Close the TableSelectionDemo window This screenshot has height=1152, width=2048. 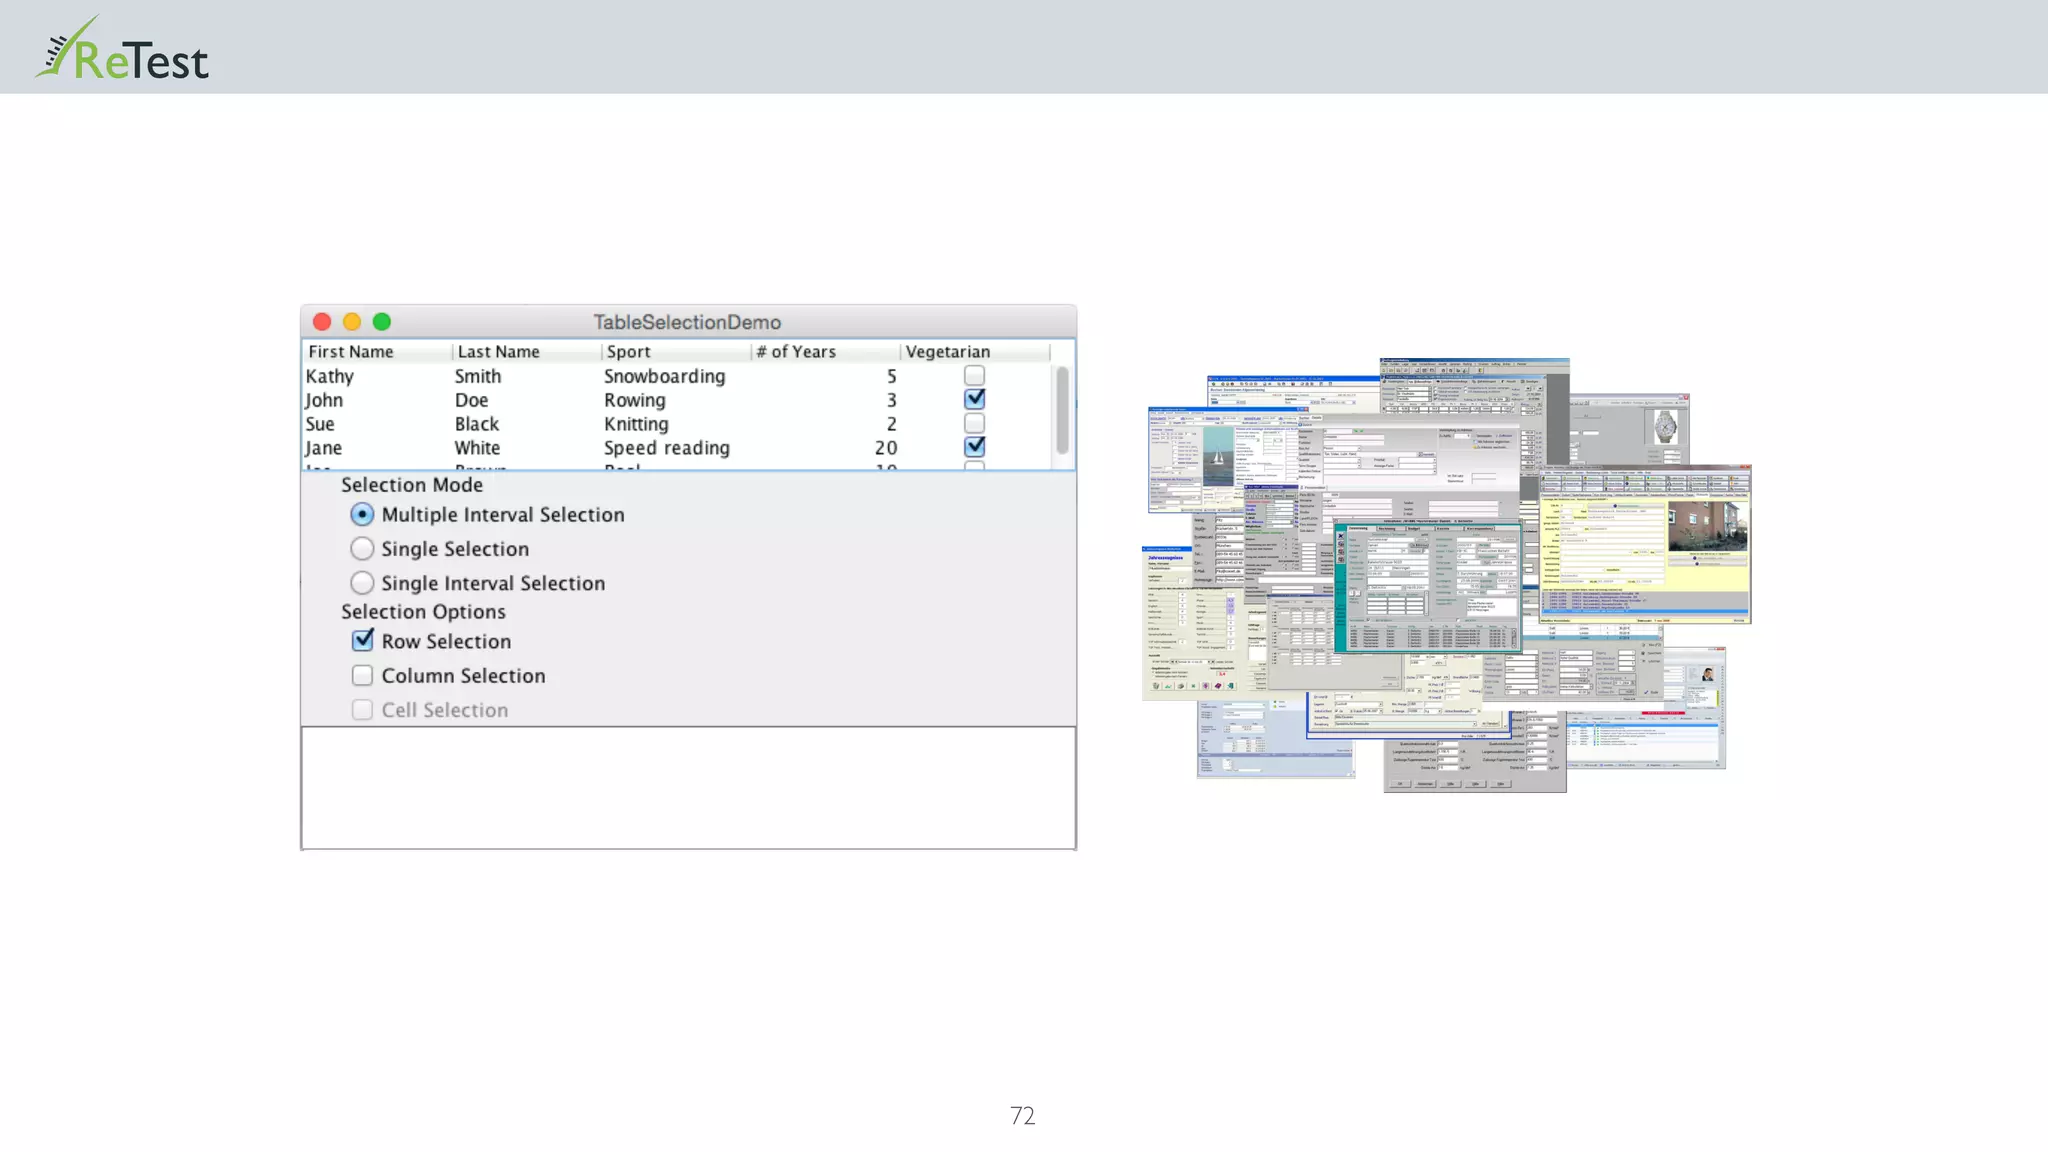[x=322, y=322]
